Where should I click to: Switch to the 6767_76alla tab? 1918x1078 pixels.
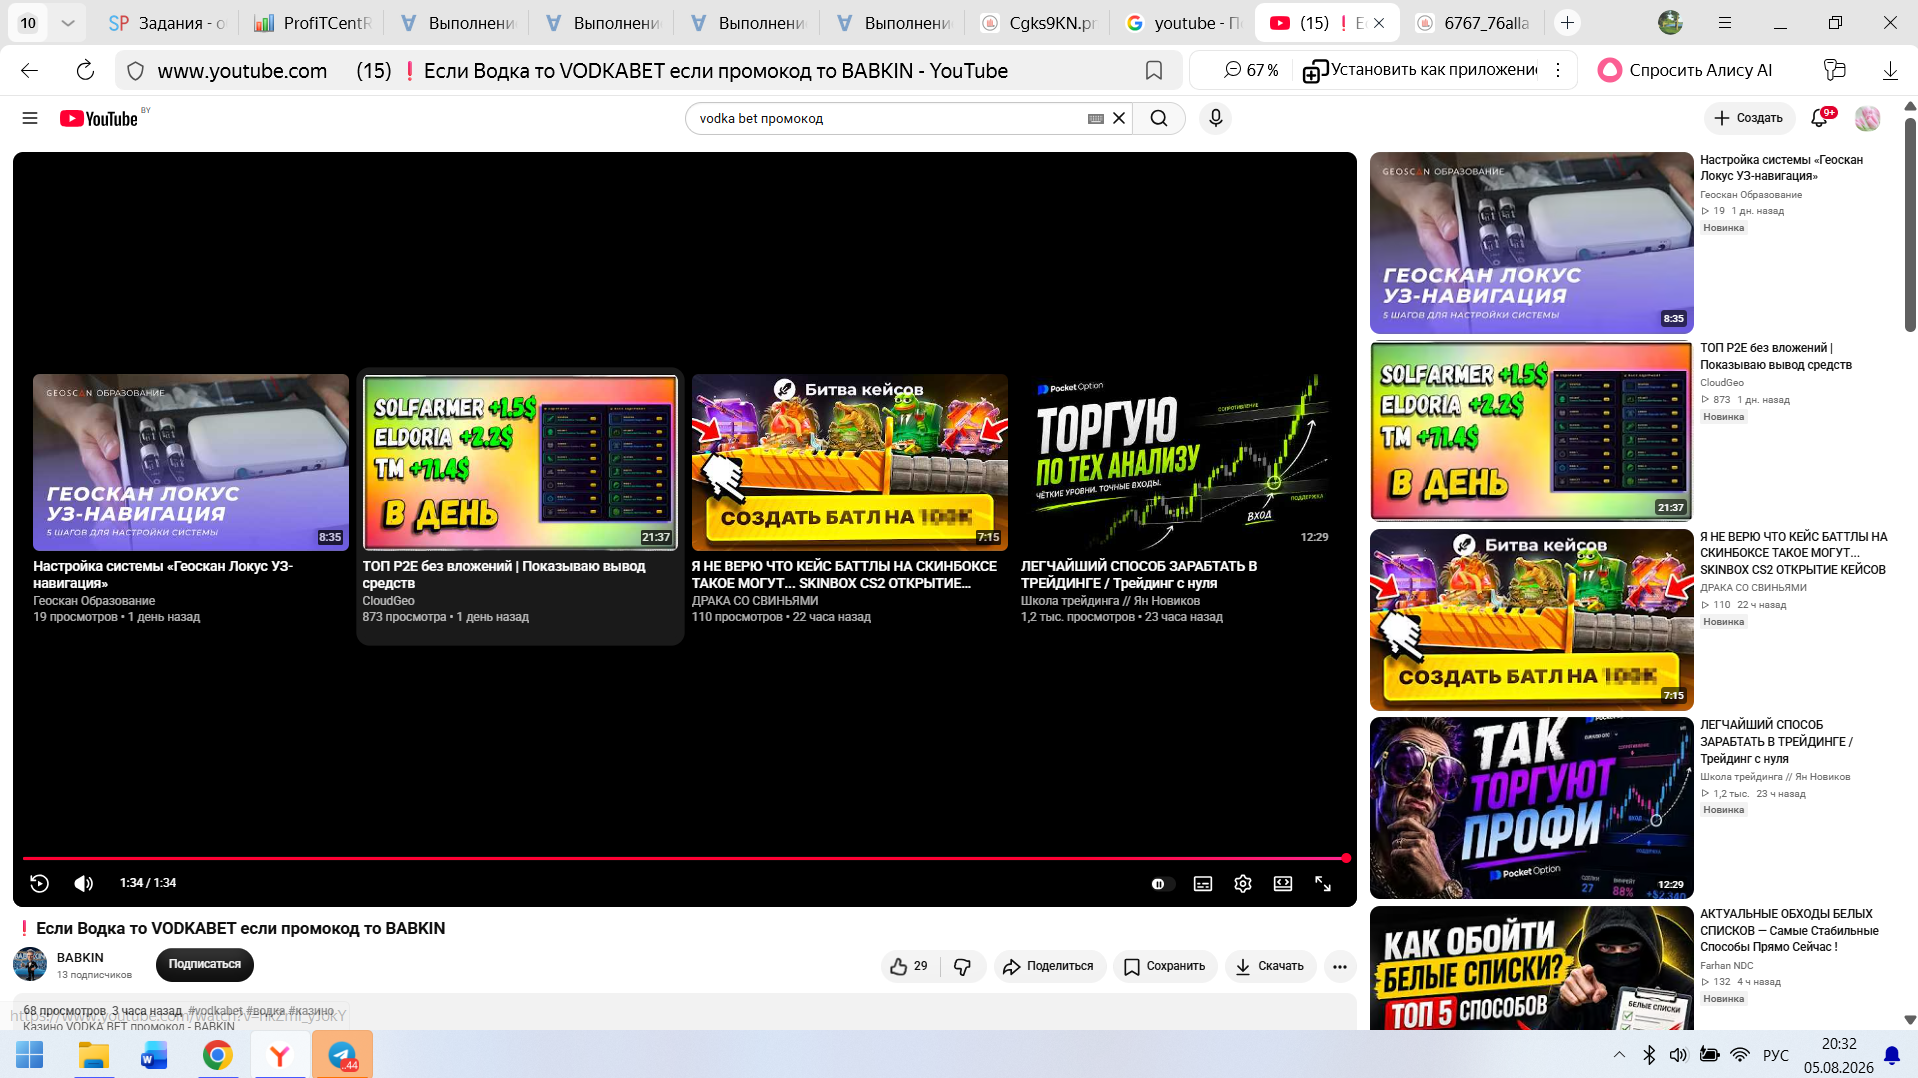(x=1474, y=23)
